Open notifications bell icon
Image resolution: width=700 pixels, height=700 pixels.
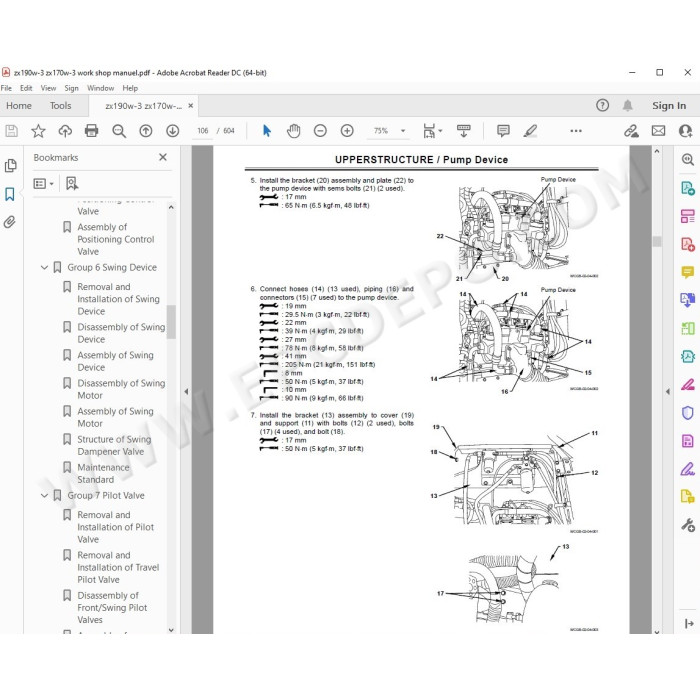(628, 105)
